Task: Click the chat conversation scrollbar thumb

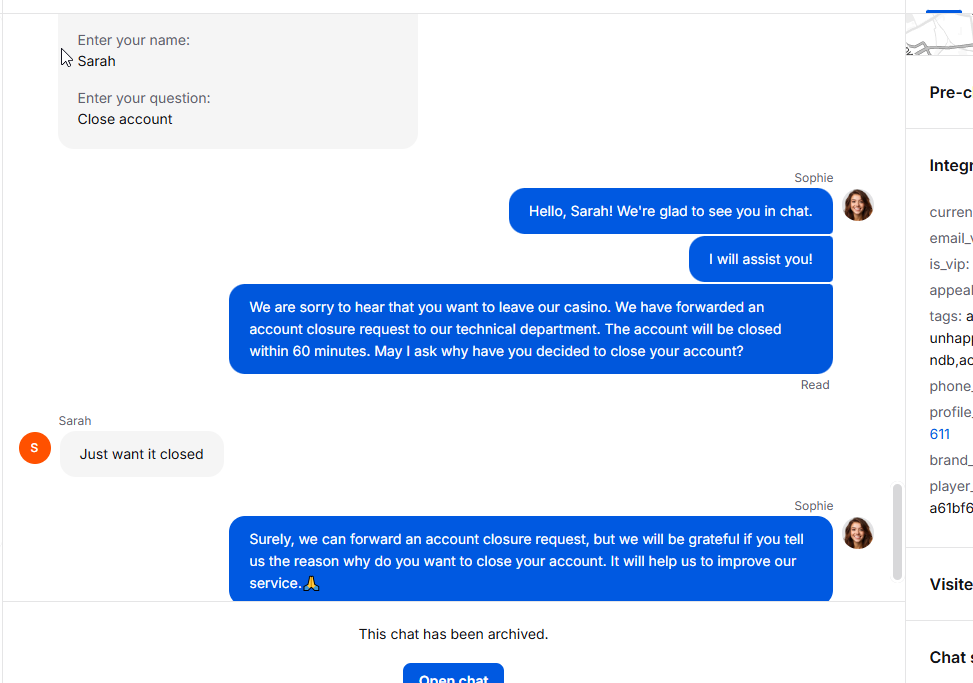Action: [x=897, y=531]
